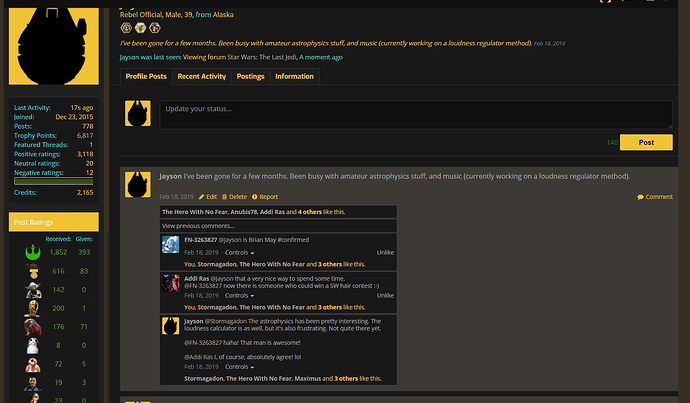Select the porg rating icon with 8 received
Viewport: 690px width, 403px height.
click(x=33, y=345)
